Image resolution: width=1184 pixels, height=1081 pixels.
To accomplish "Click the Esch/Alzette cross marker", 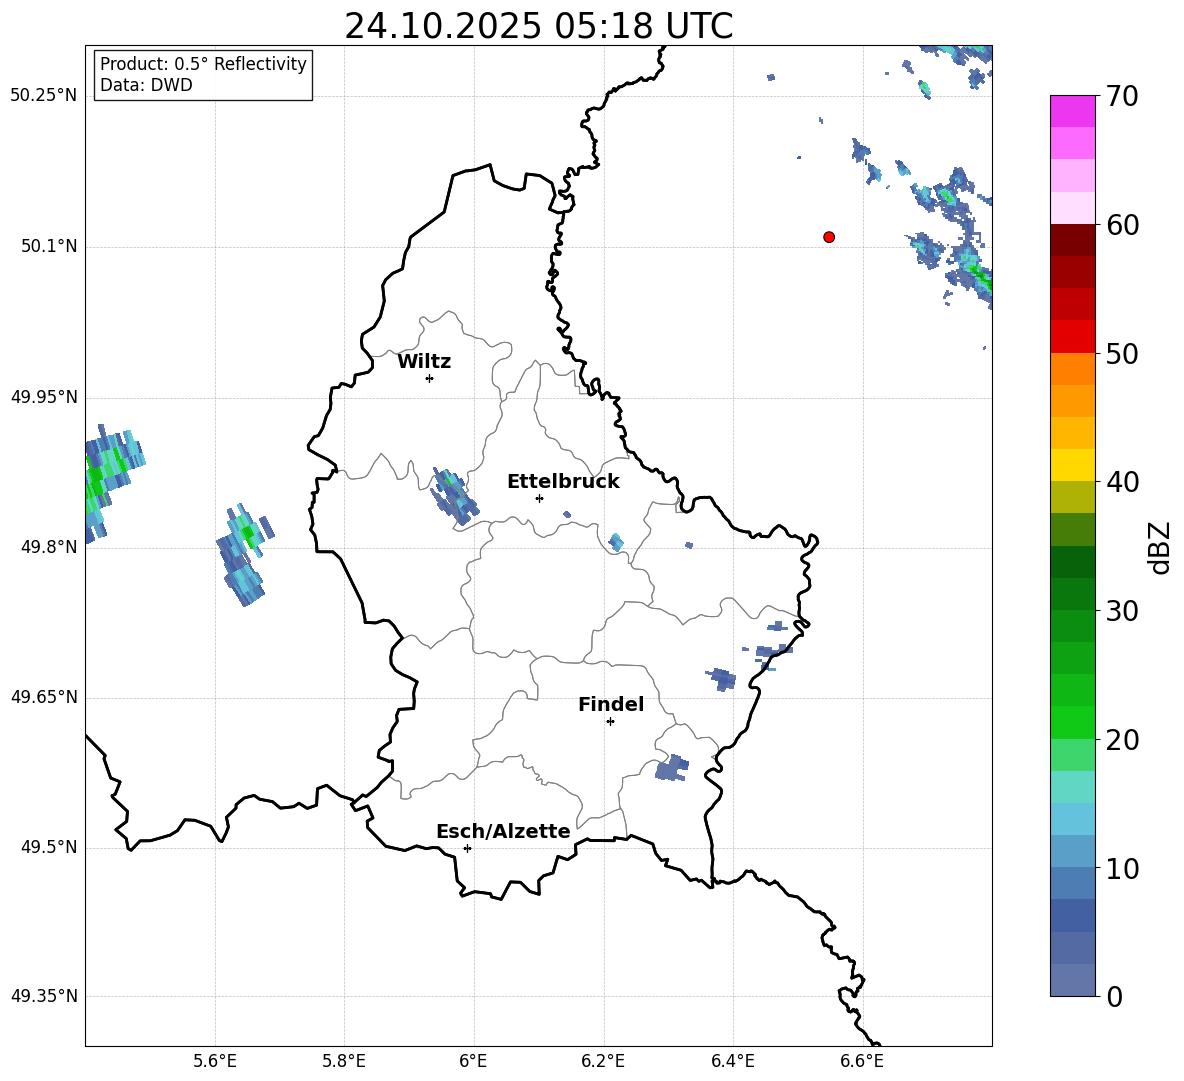I will coord(467,848).
